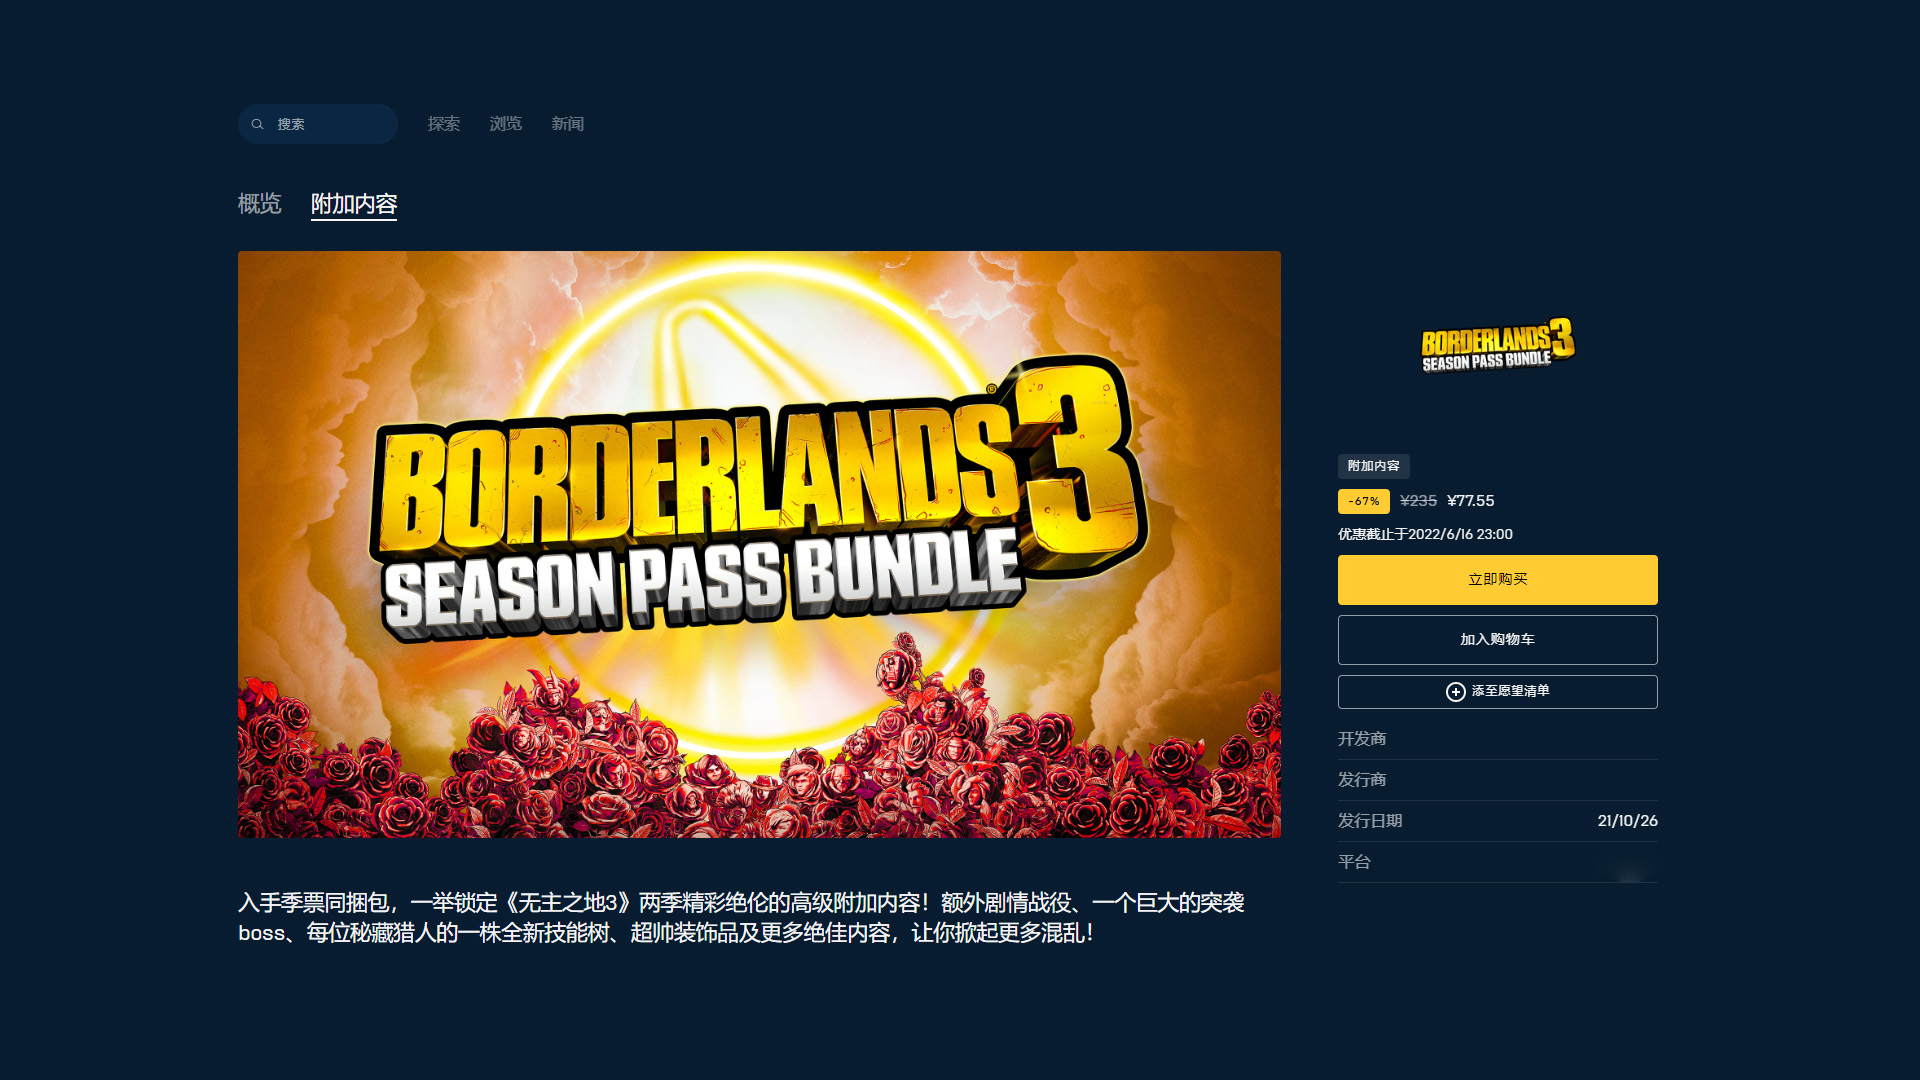
Task: Open the 浏览 navigation link
Action: pos(506,124)
